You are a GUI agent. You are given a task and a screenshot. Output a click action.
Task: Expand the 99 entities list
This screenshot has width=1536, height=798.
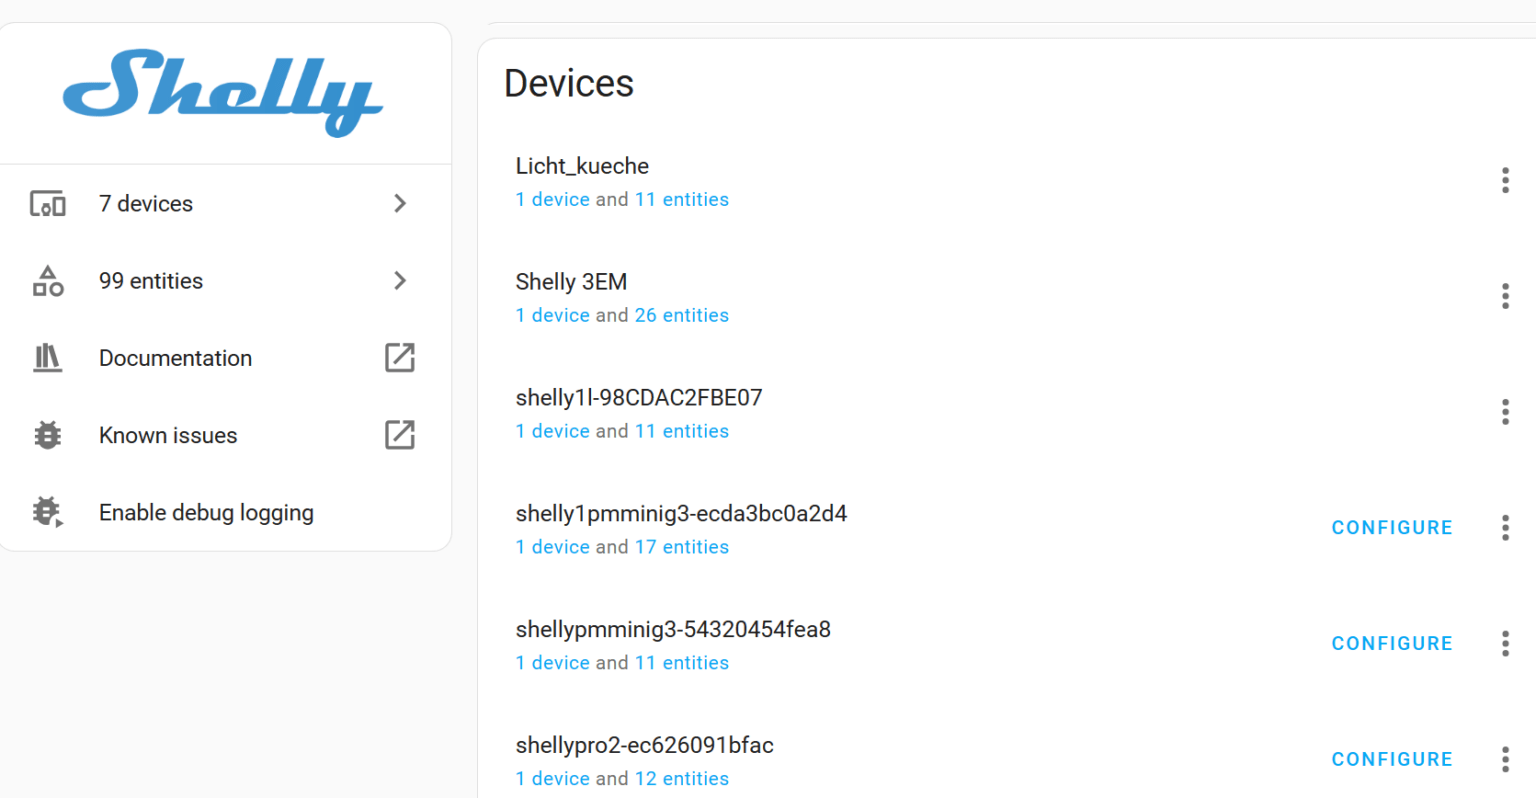399,281
